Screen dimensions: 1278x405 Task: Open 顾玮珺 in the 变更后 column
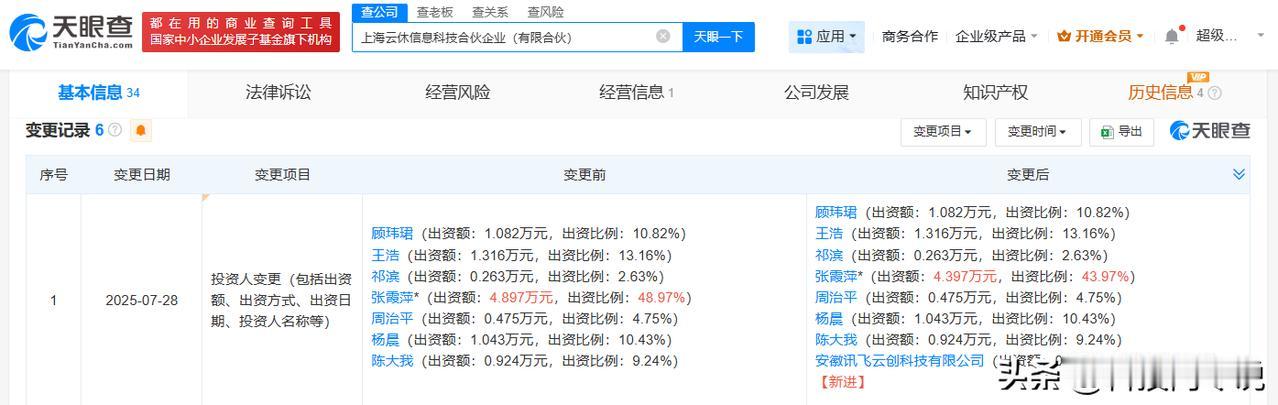pos(836,212)
